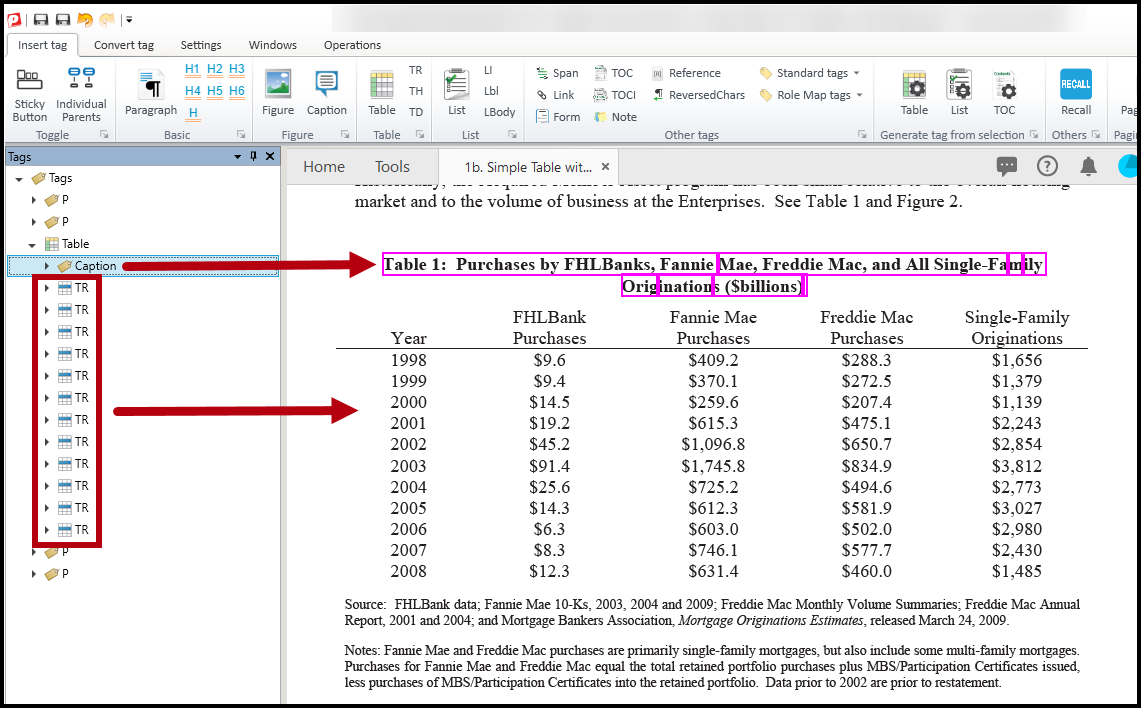The width and height of the screenshot is (1141, 708).
Task: Insert an LBody tag
Action: pos(499,112)
